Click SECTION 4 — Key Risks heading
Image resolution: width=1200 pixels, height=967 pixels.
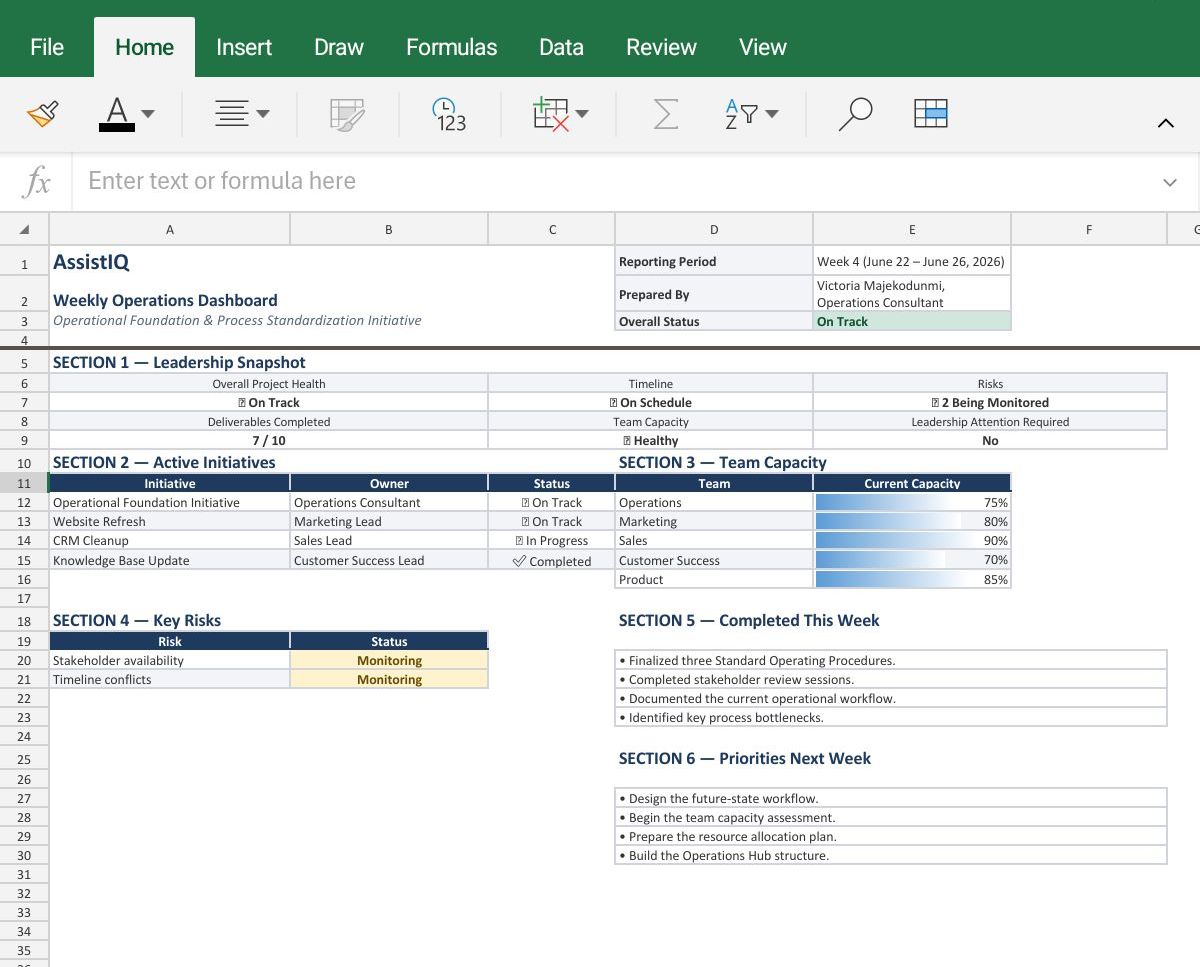point(137,620)
